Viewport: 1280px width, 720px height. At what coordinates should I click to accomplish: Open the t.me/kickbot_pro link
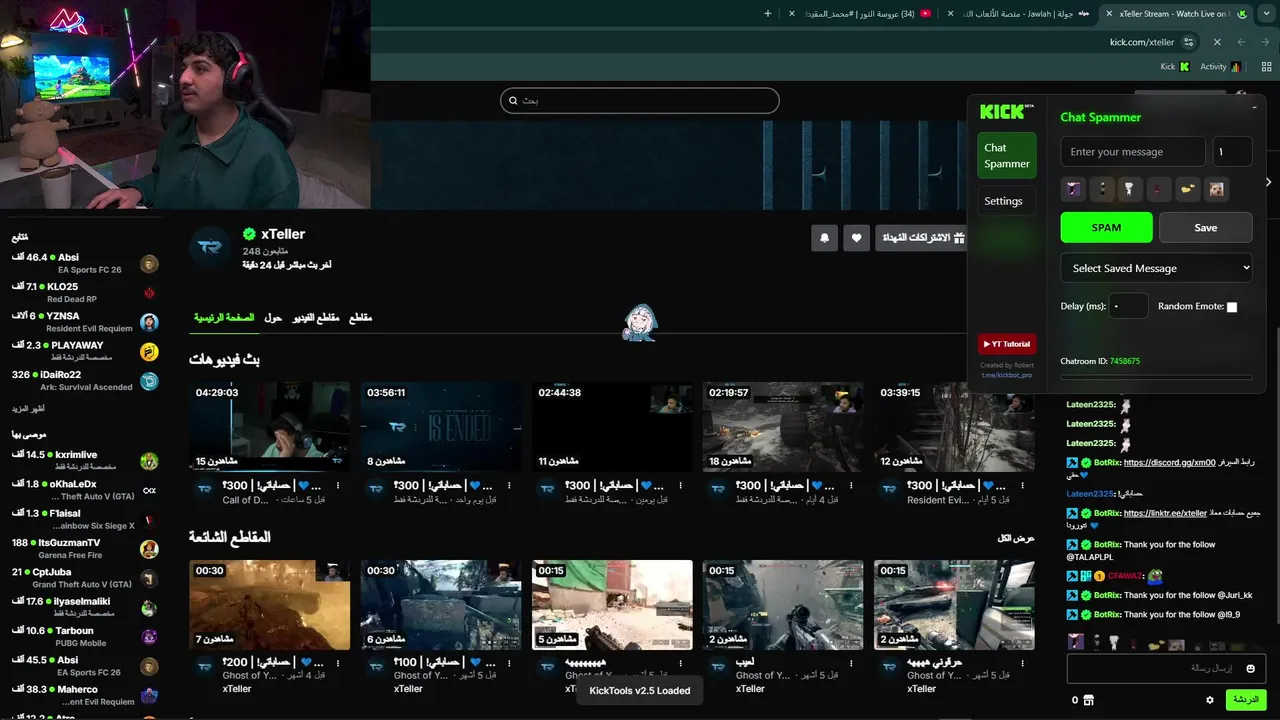1007,376
